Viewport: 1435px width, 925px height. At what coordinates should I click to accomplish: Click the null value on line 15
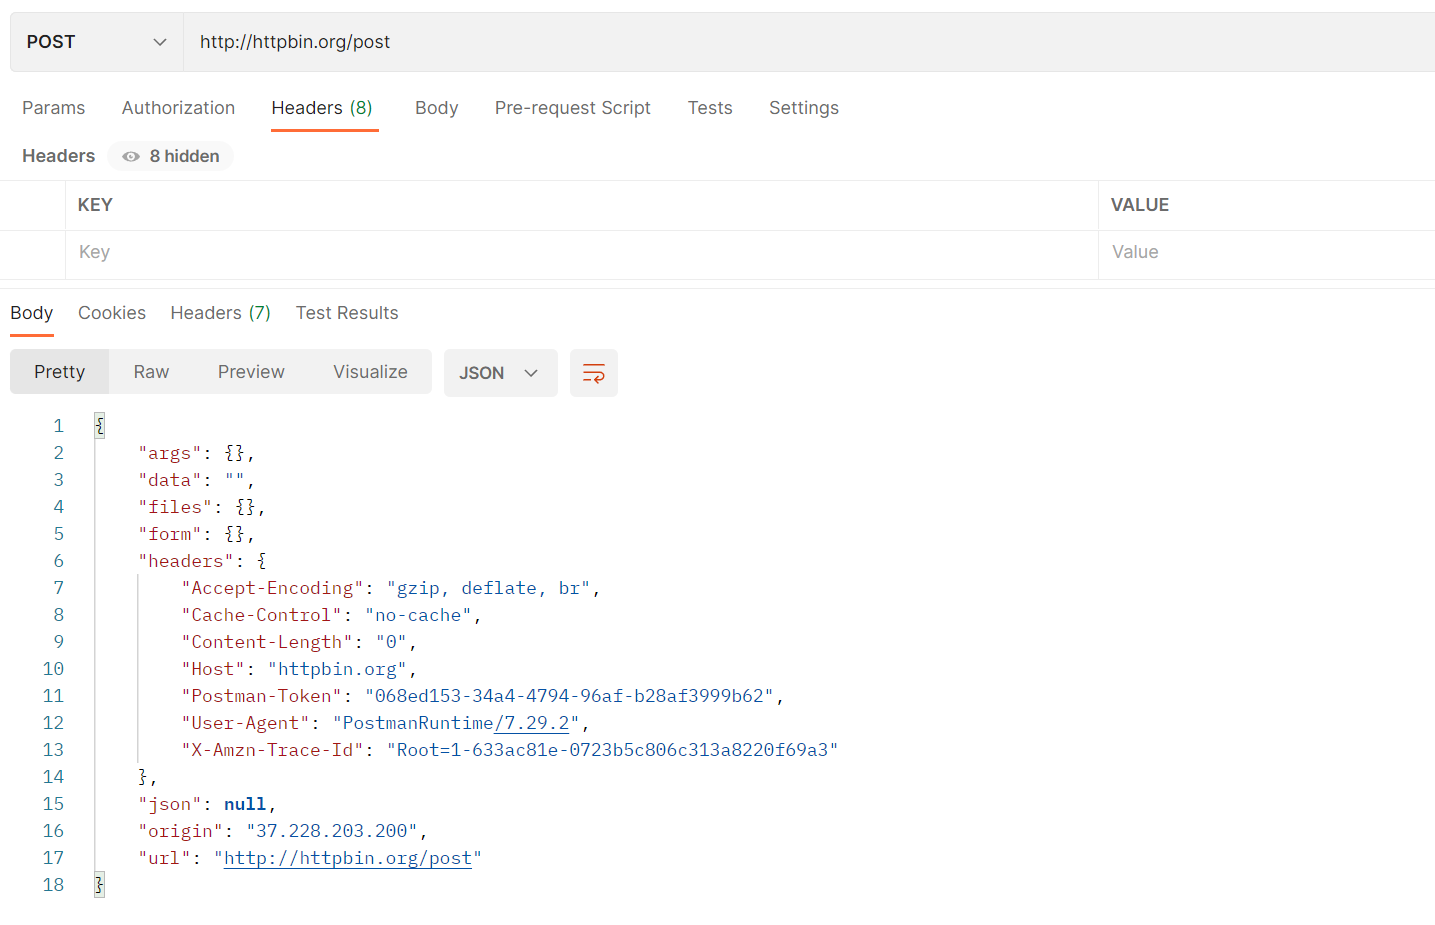pos(245,804)
